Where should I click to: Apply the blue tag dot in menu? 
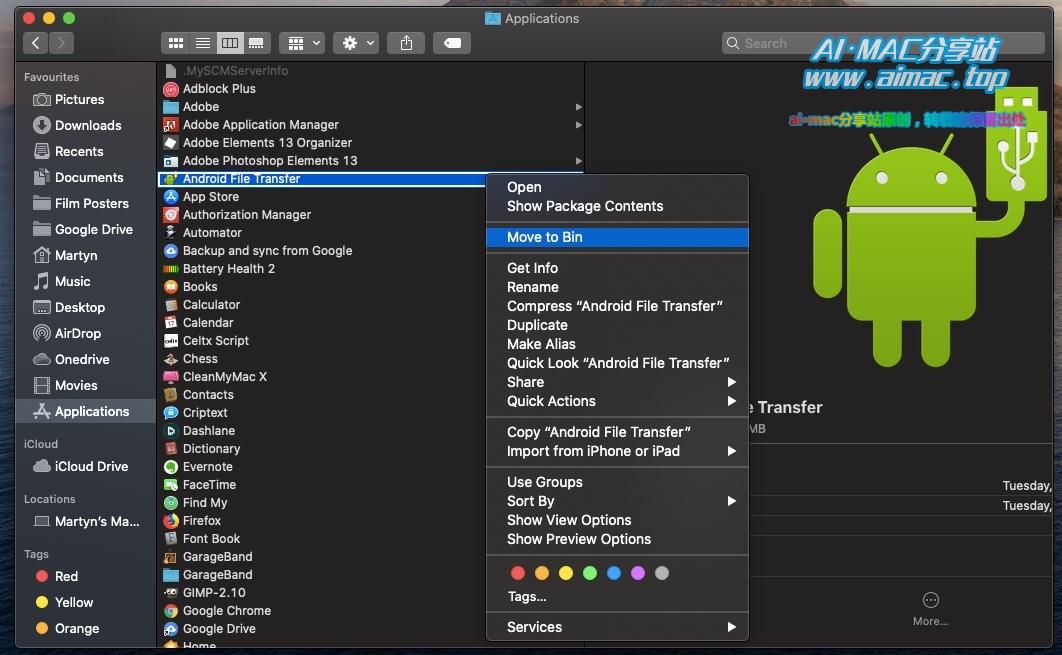coord(614,574)
